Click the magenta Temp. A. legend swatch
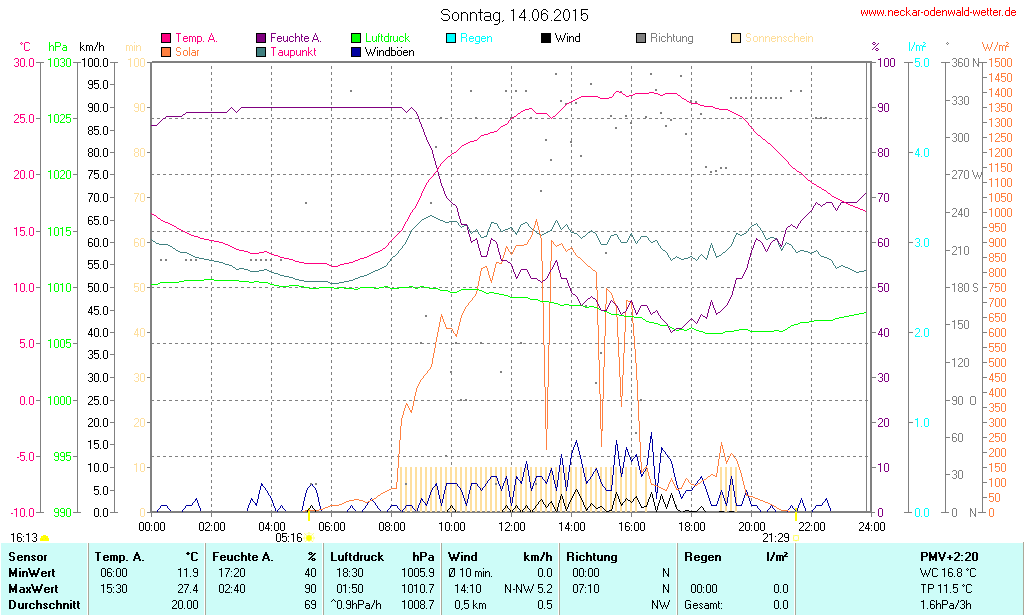This screenshot has width=1024, height=615. tap(166, 38)
